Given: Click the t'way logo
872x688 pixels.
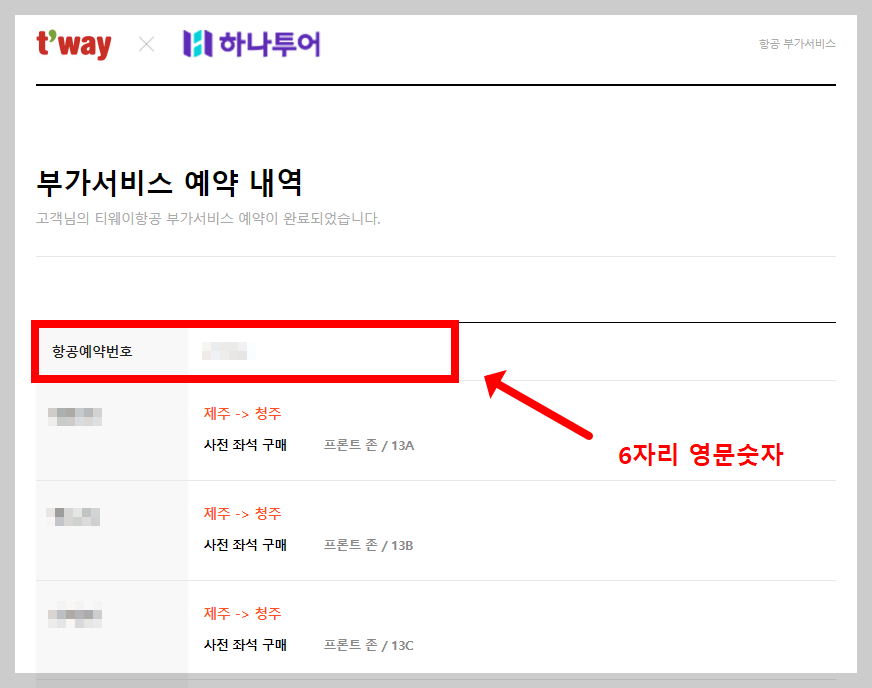Looking at the screenshot, I should tap(74, 44).
